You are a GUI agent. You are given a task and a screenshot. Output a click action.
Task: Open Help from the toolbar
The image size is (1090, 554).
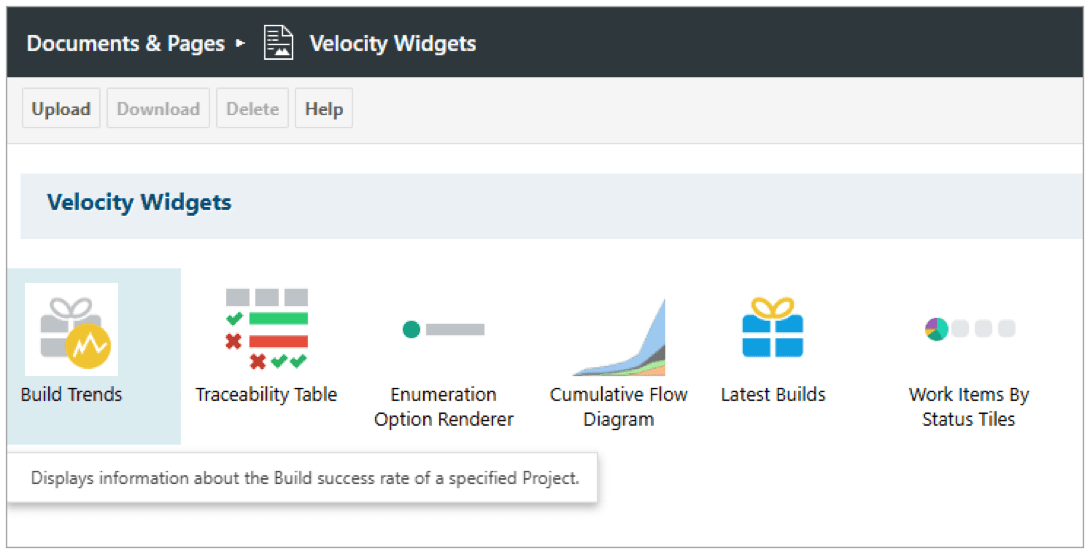pyautogui.click(x=324, y=109)
